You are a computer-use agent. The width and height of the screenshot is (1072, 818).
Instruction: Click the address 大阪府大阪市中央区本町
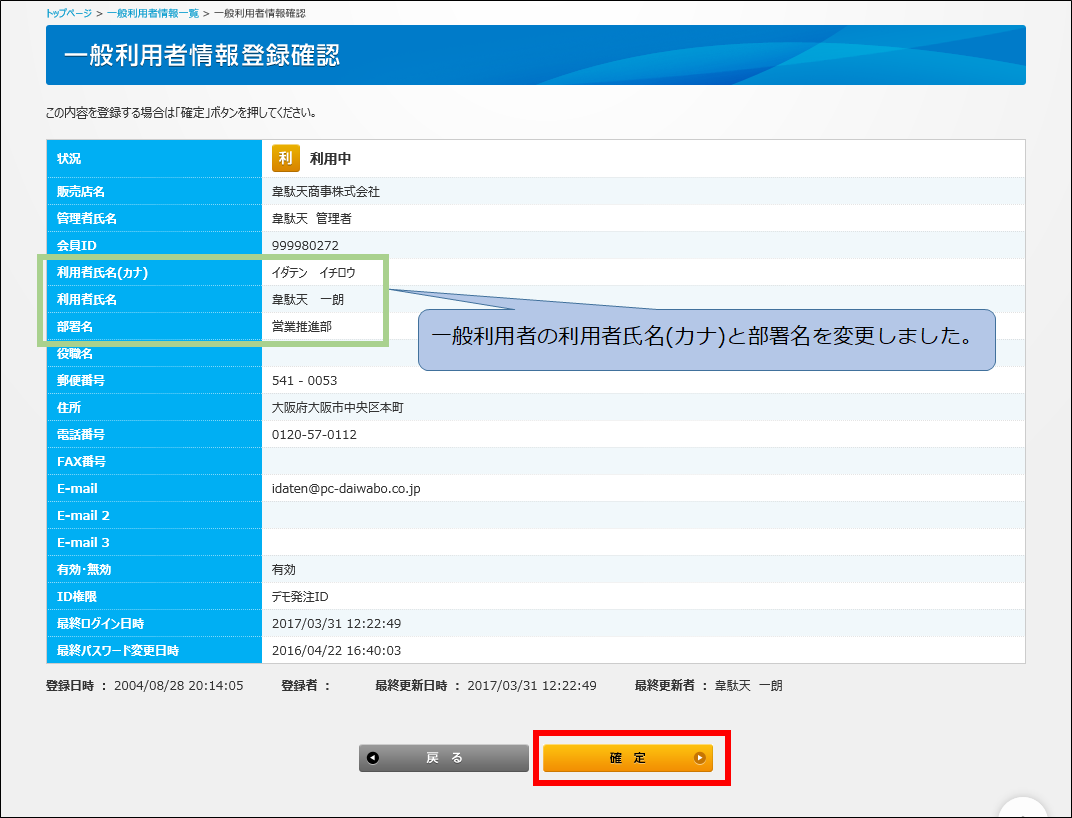tap(337, 408)
